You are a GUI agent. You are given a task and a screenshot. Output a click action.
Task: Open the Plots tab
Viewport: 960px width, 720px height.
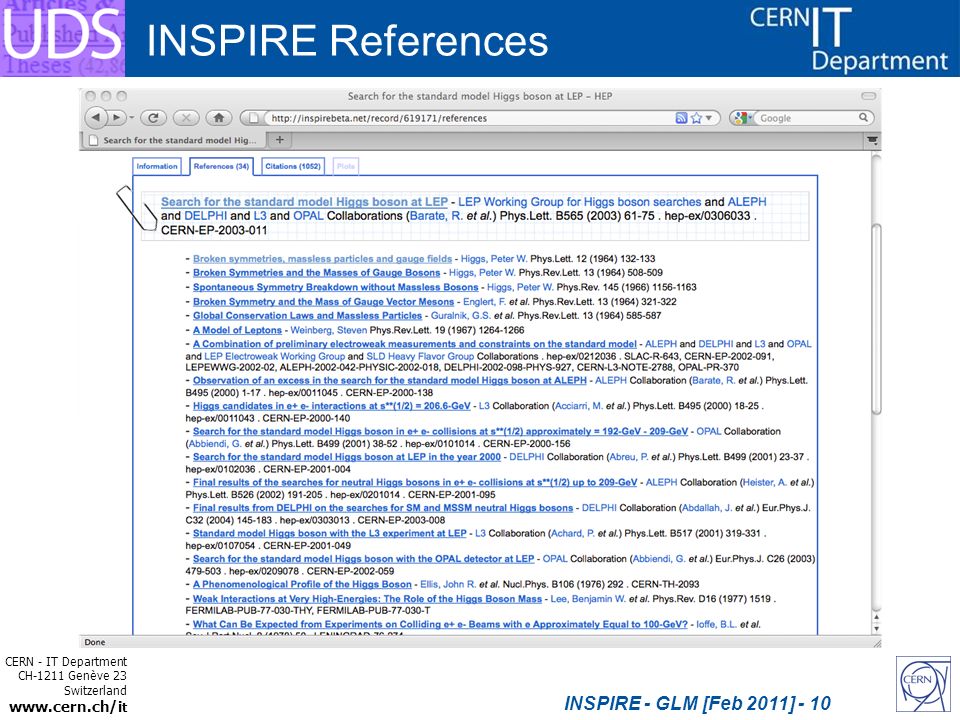(x=345, y=166)
